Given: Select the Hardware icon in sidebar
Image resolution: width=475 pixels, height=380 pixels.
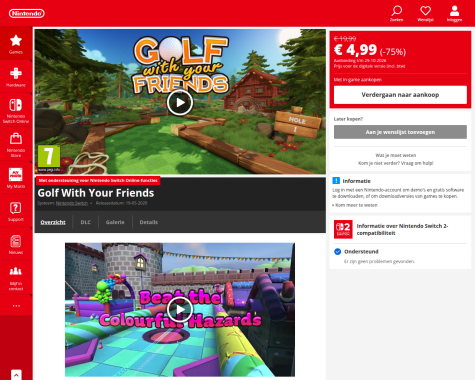Looking at the screenshot, I should (x=16, y=73).
